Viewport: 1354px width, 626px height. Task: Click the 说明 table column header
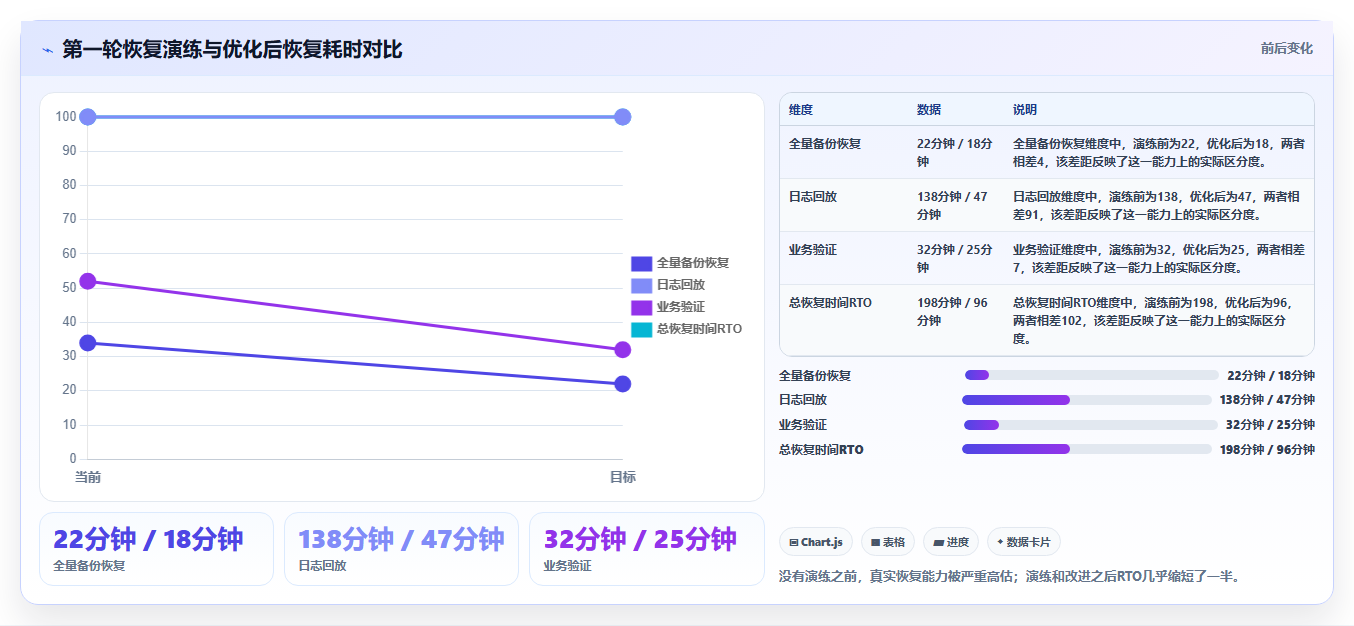(1025, 109)
